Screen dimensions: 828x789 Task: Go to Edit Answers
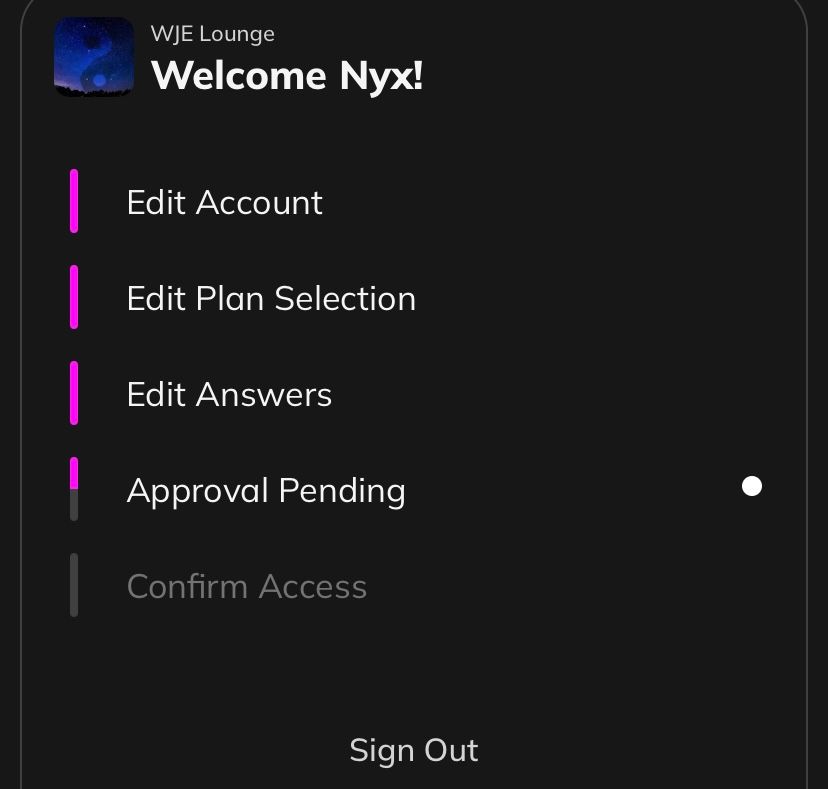click(x=229, y=394)
